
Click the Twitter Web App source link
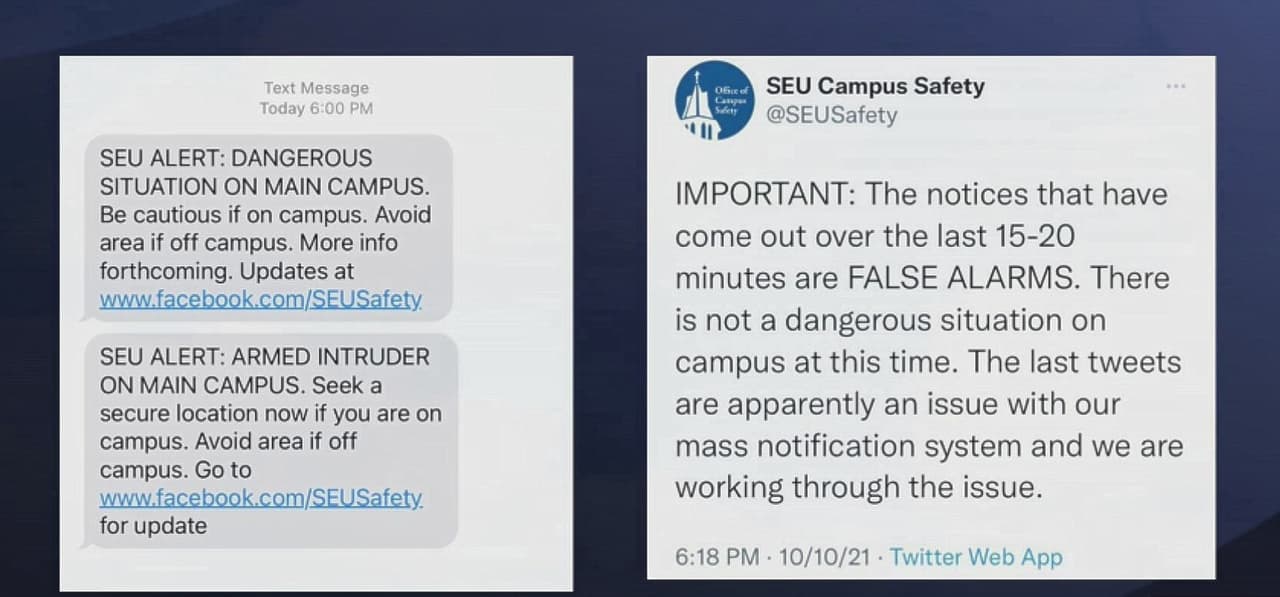click(976, 557)
